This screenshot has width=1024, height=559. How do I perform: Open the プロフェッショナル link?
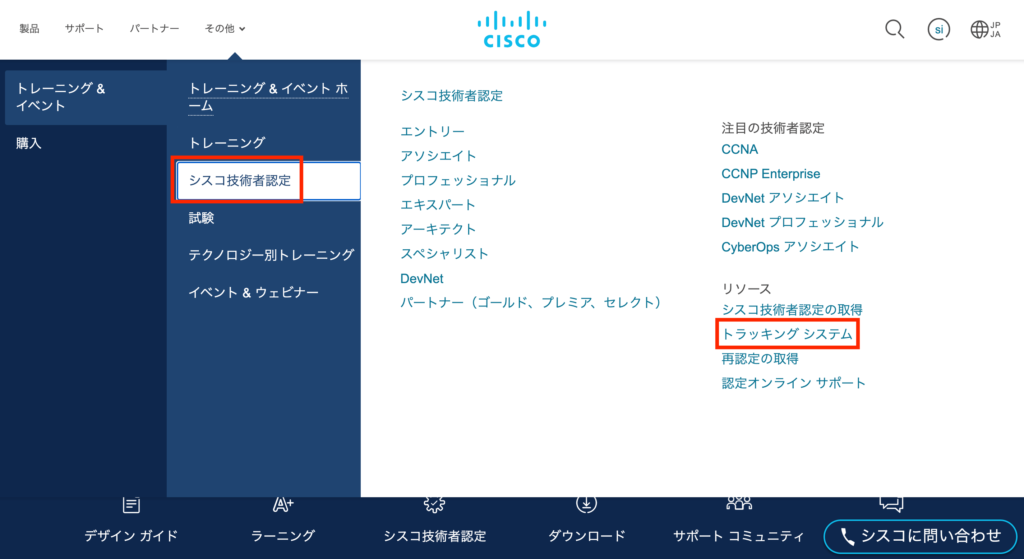click(458, 180)
